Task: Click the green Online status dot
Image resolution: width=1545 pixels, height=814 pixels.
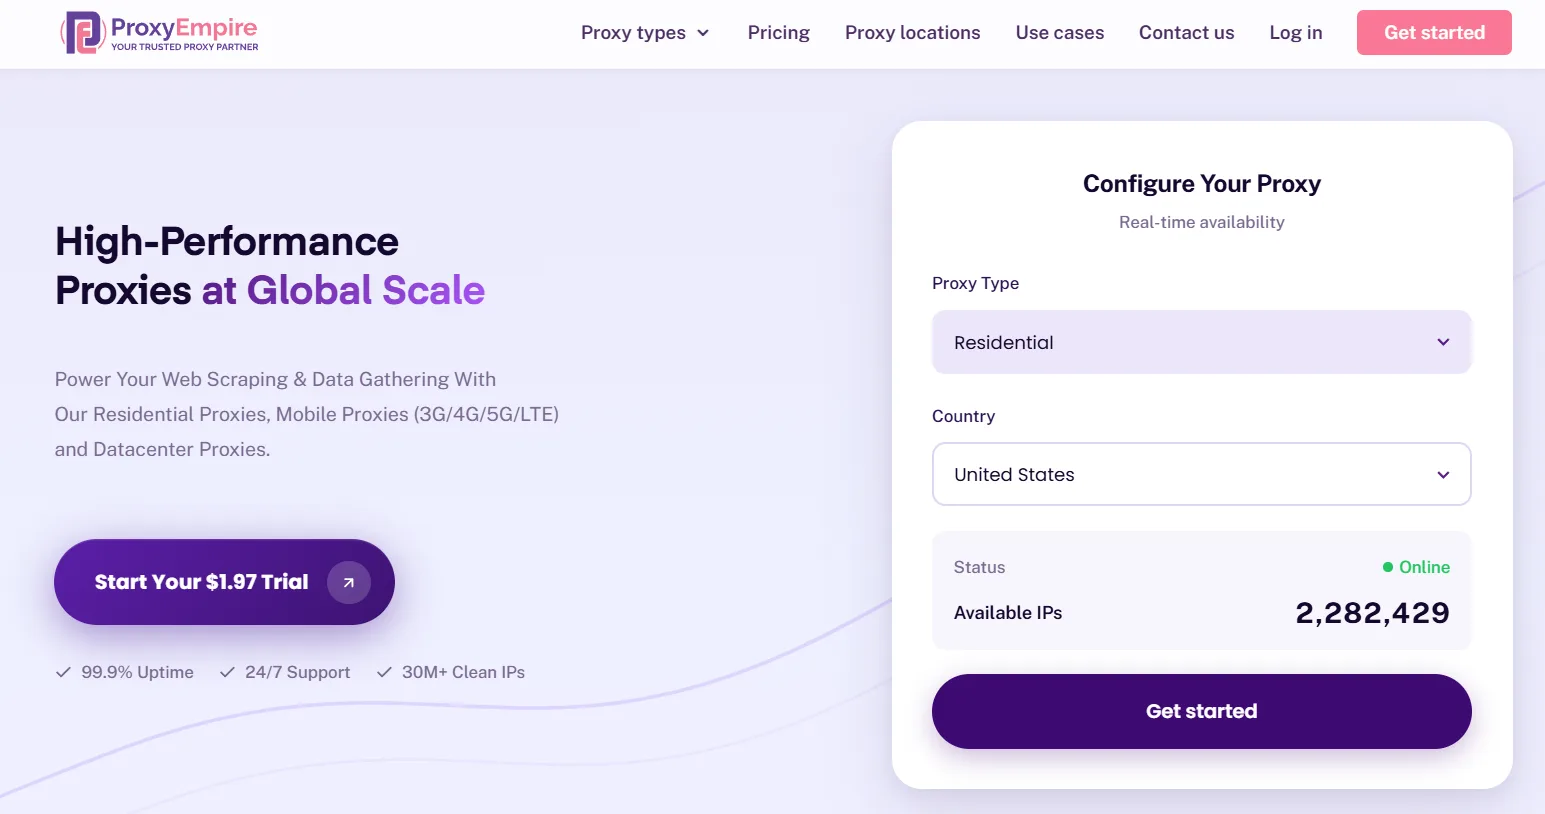Action: tap(1386, 567)
